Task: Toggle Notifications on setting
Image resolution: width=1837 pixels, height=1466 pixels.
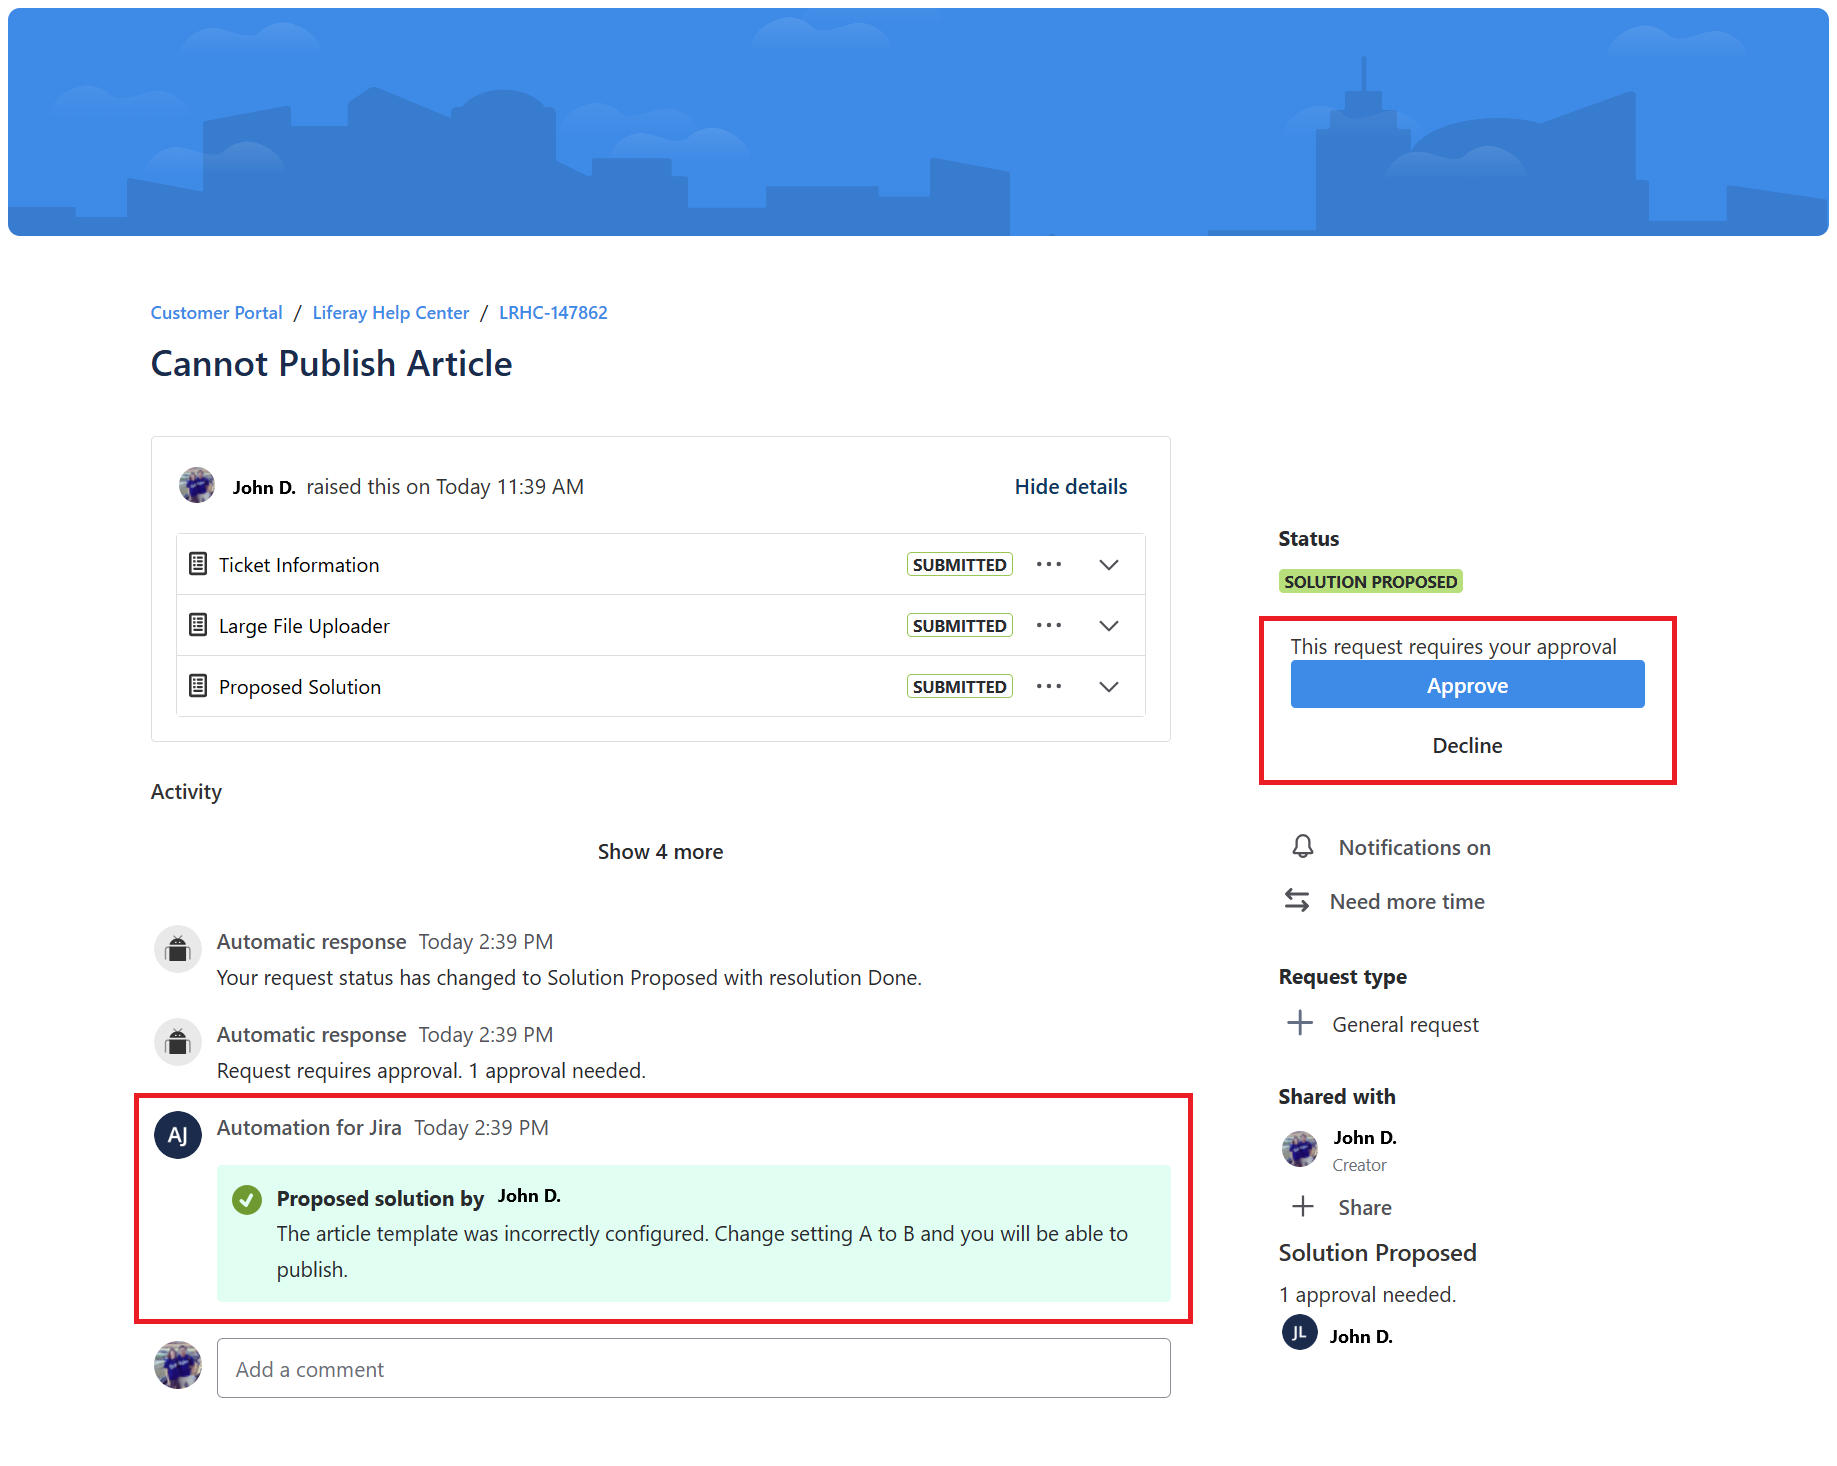Action: pyautogui.click(x=1413, y=848)
